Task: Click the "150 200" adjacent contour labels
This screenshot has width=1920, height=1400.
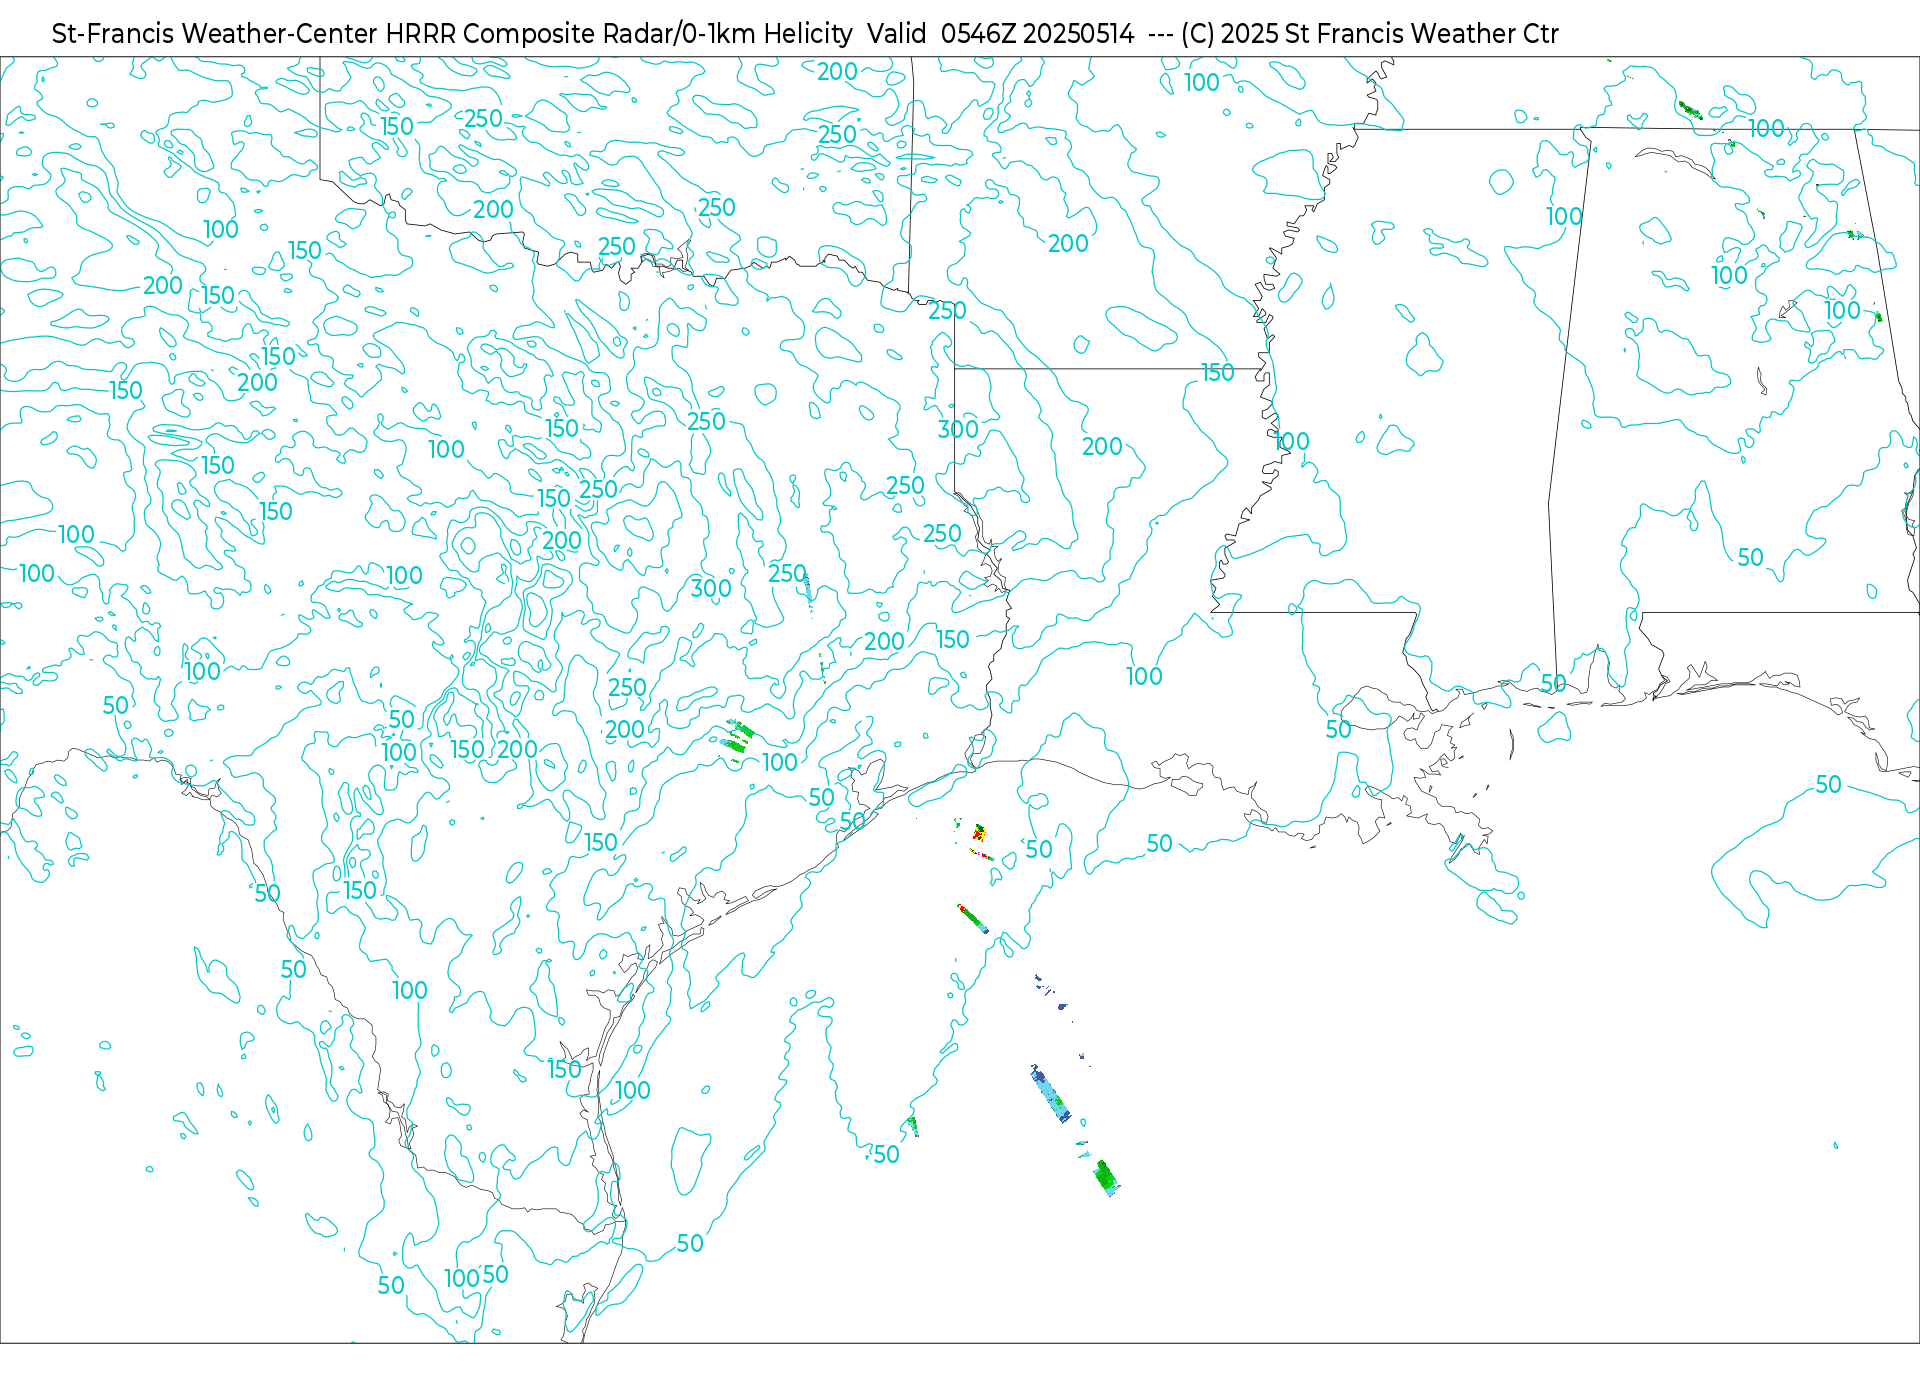Action: pyautogui.click(x=493, y=749)
